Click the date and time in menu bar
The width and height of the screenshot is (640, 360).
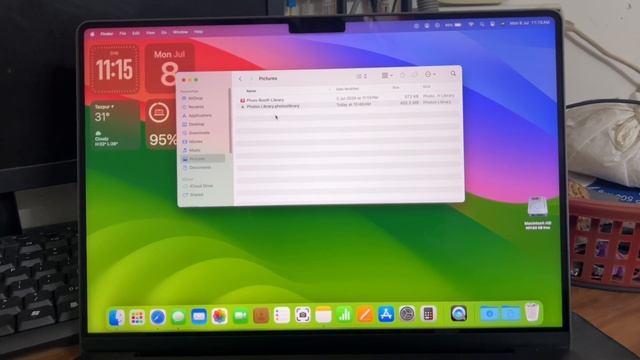pos(529,23)
